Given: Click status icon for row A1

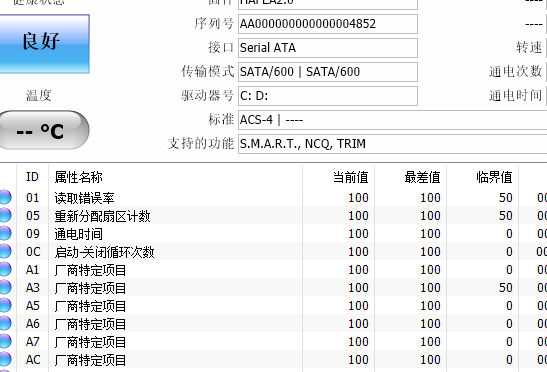Looking at the screenshot, I should 5,269.
